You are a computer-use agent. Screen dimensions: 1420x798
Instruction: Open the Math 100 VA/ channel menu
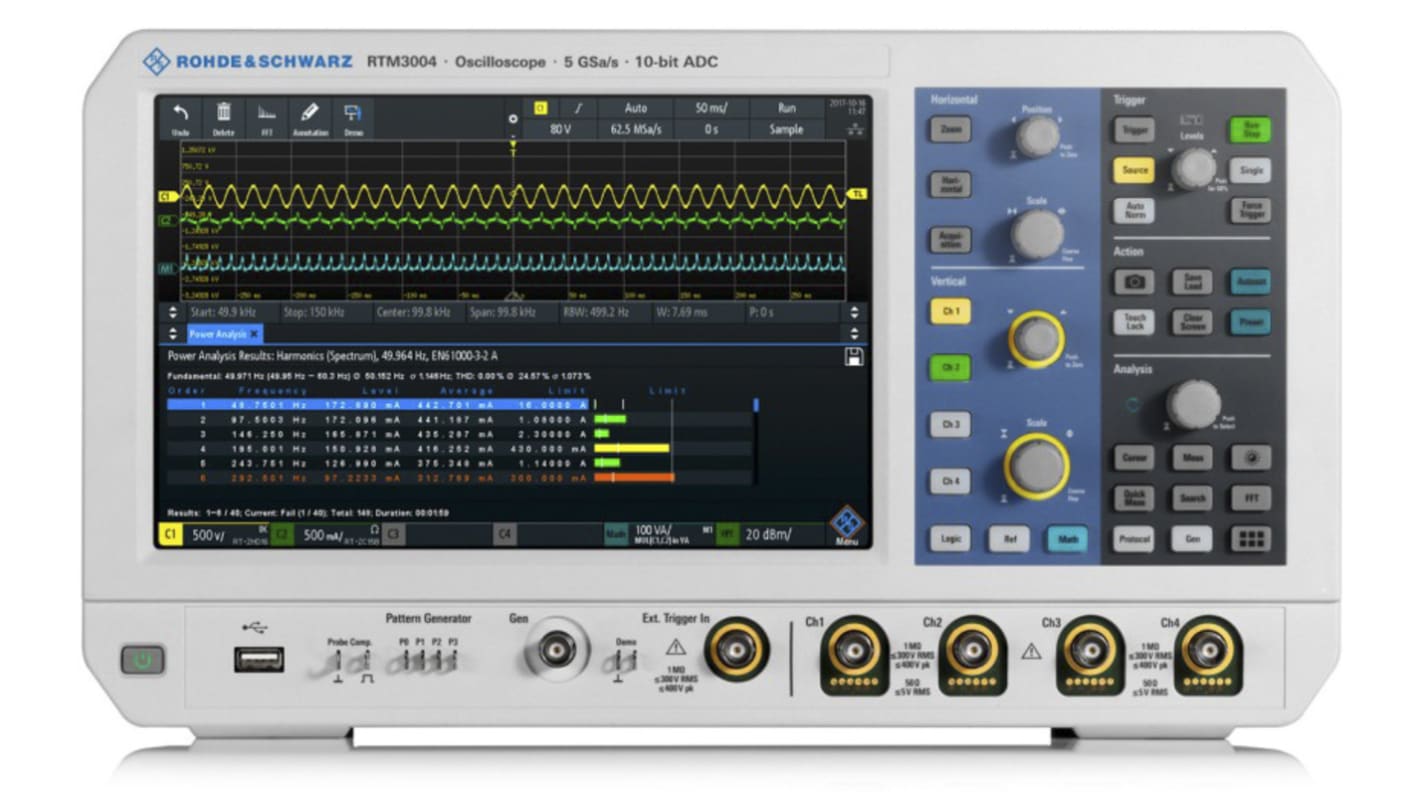click(x=657, y=534)
